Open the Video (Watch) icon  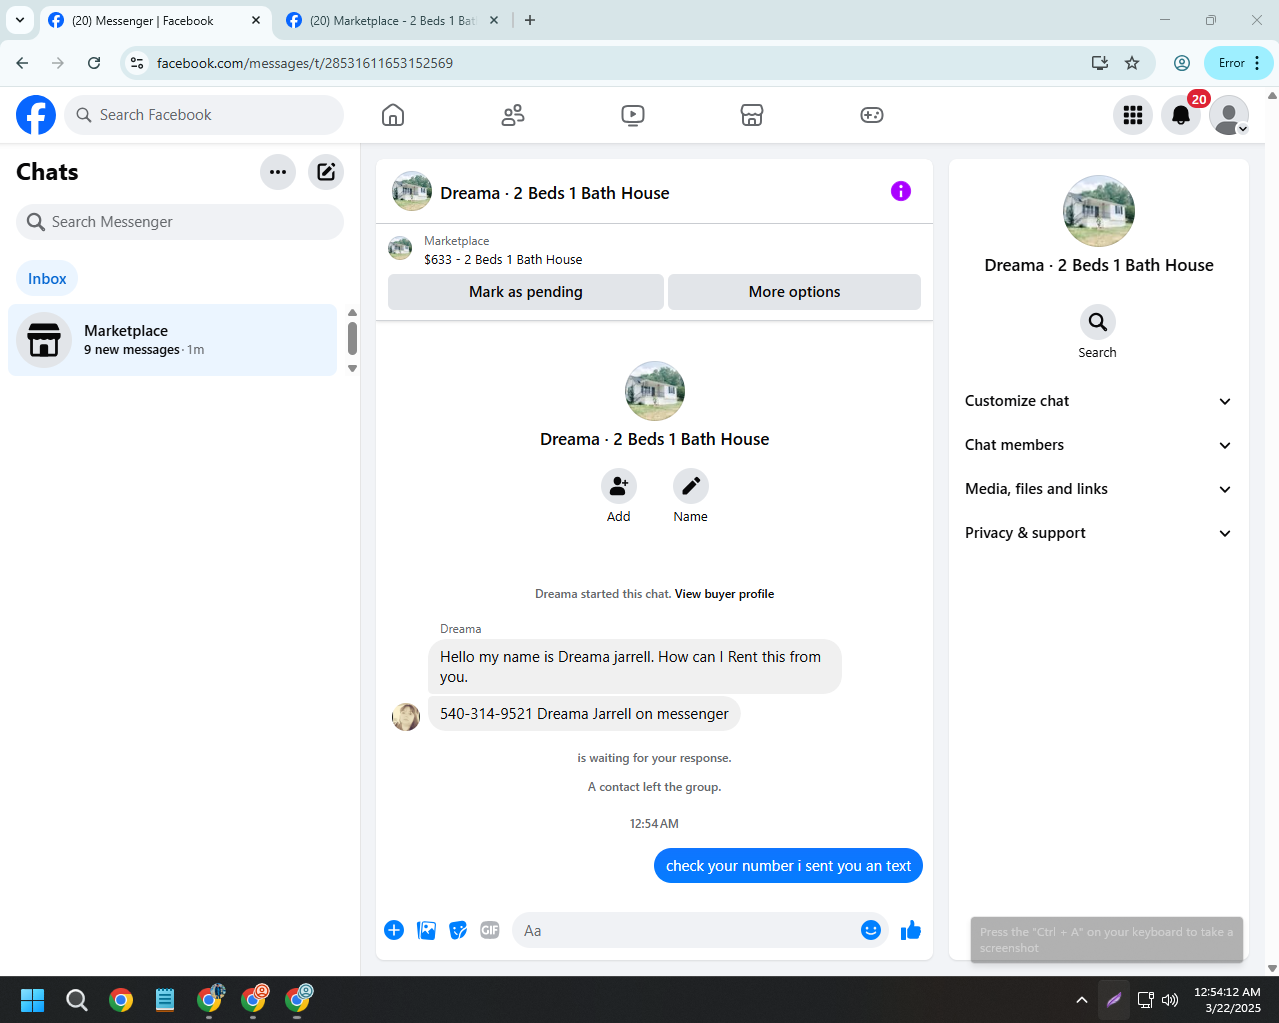[x=633, y=115]
